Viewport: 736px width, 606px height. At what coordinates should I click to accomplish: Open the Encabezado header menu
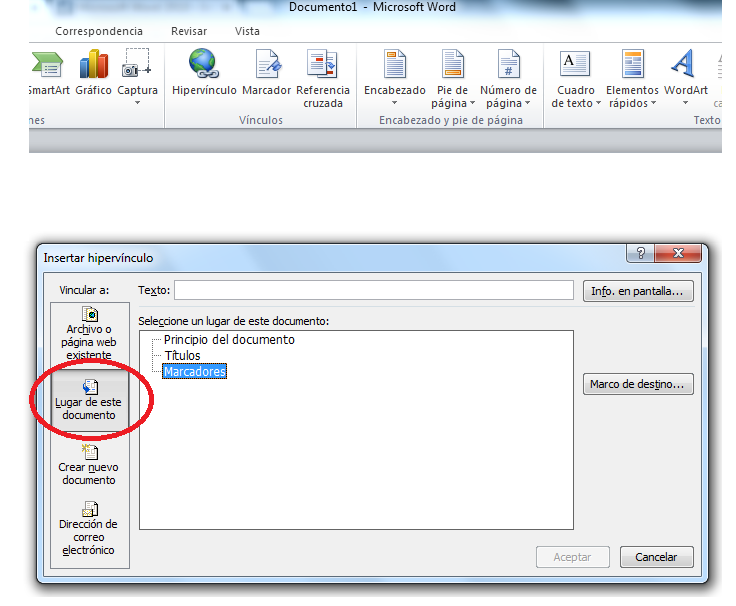(395, 77)
